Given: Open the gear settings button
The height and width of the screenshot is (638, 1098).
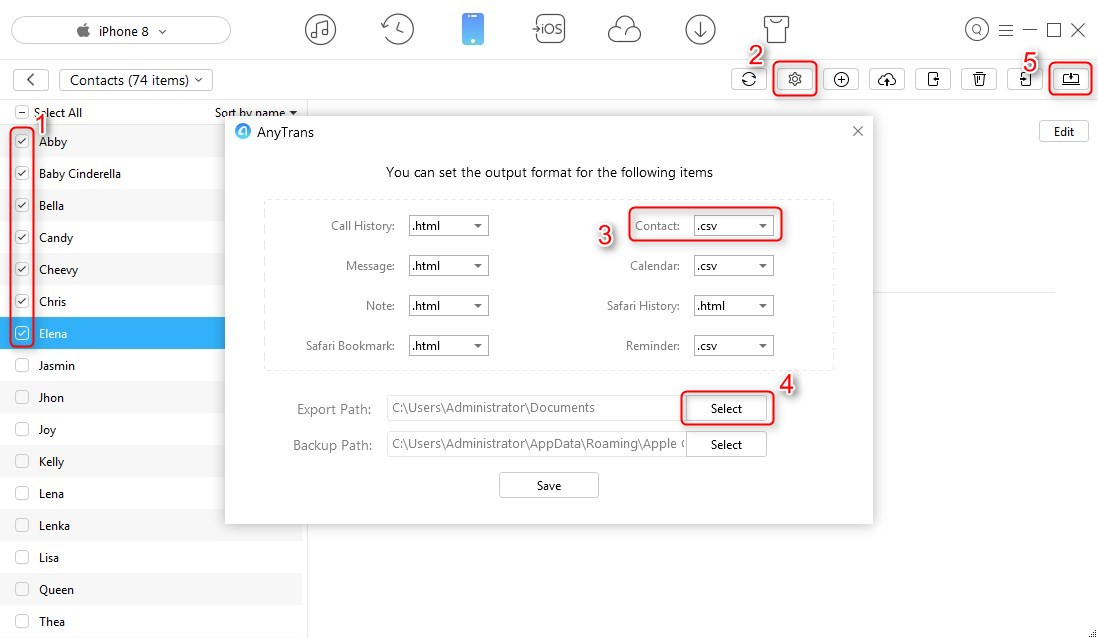Looking at the screenshot, I should pos(794,79).
